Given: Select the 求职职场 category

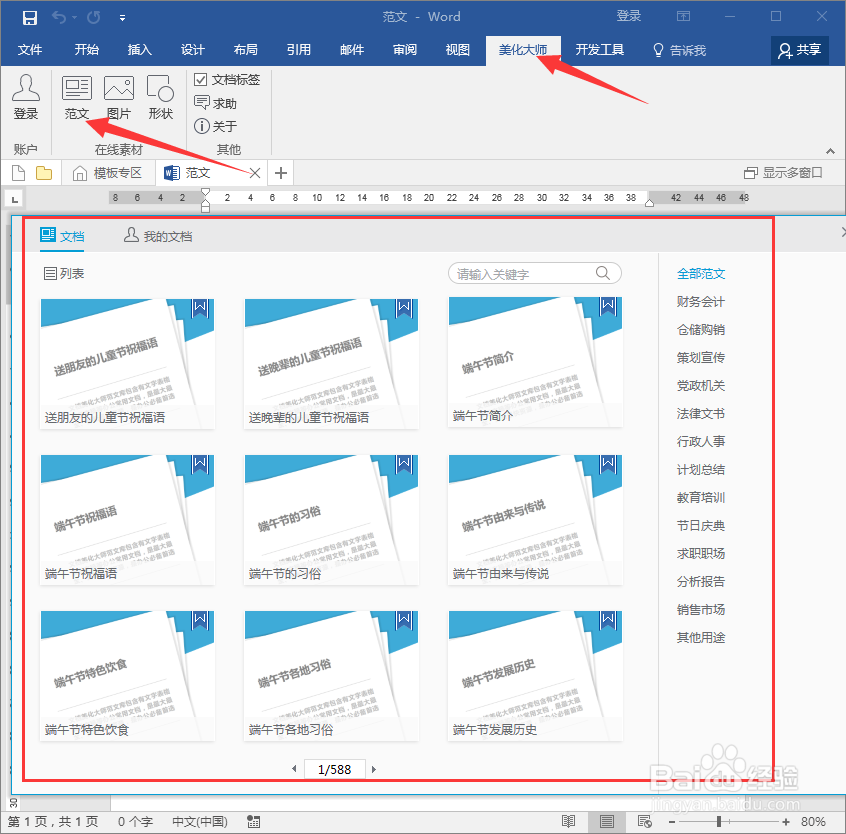Looking at the screenshot, I should [701, 553].
